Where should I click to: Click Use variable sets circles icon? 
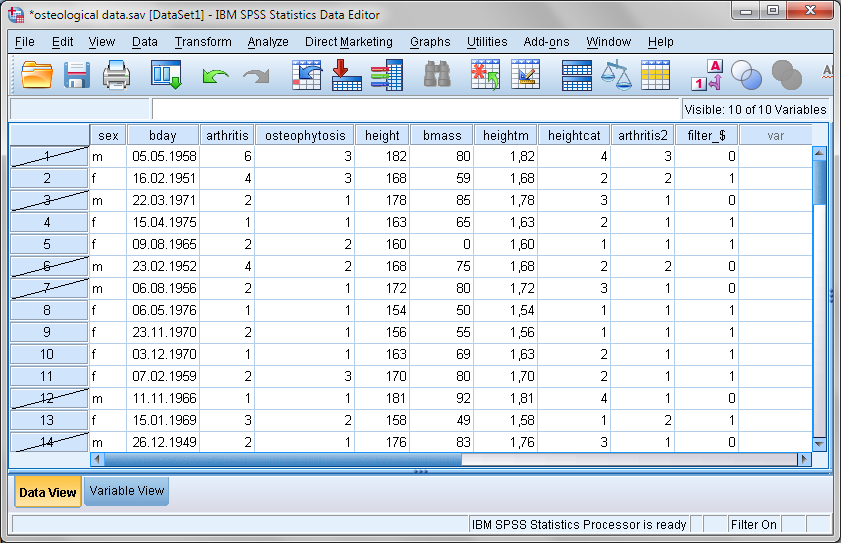[746, 75]
